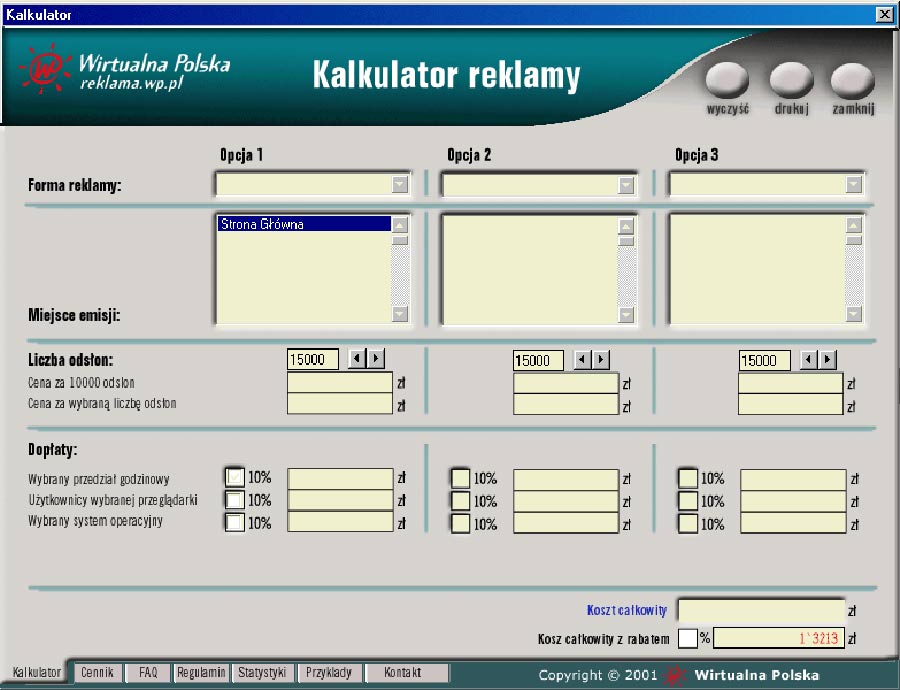Decrease Opcja 3 liczba odsłon with the left arrow

click(808, 360)
